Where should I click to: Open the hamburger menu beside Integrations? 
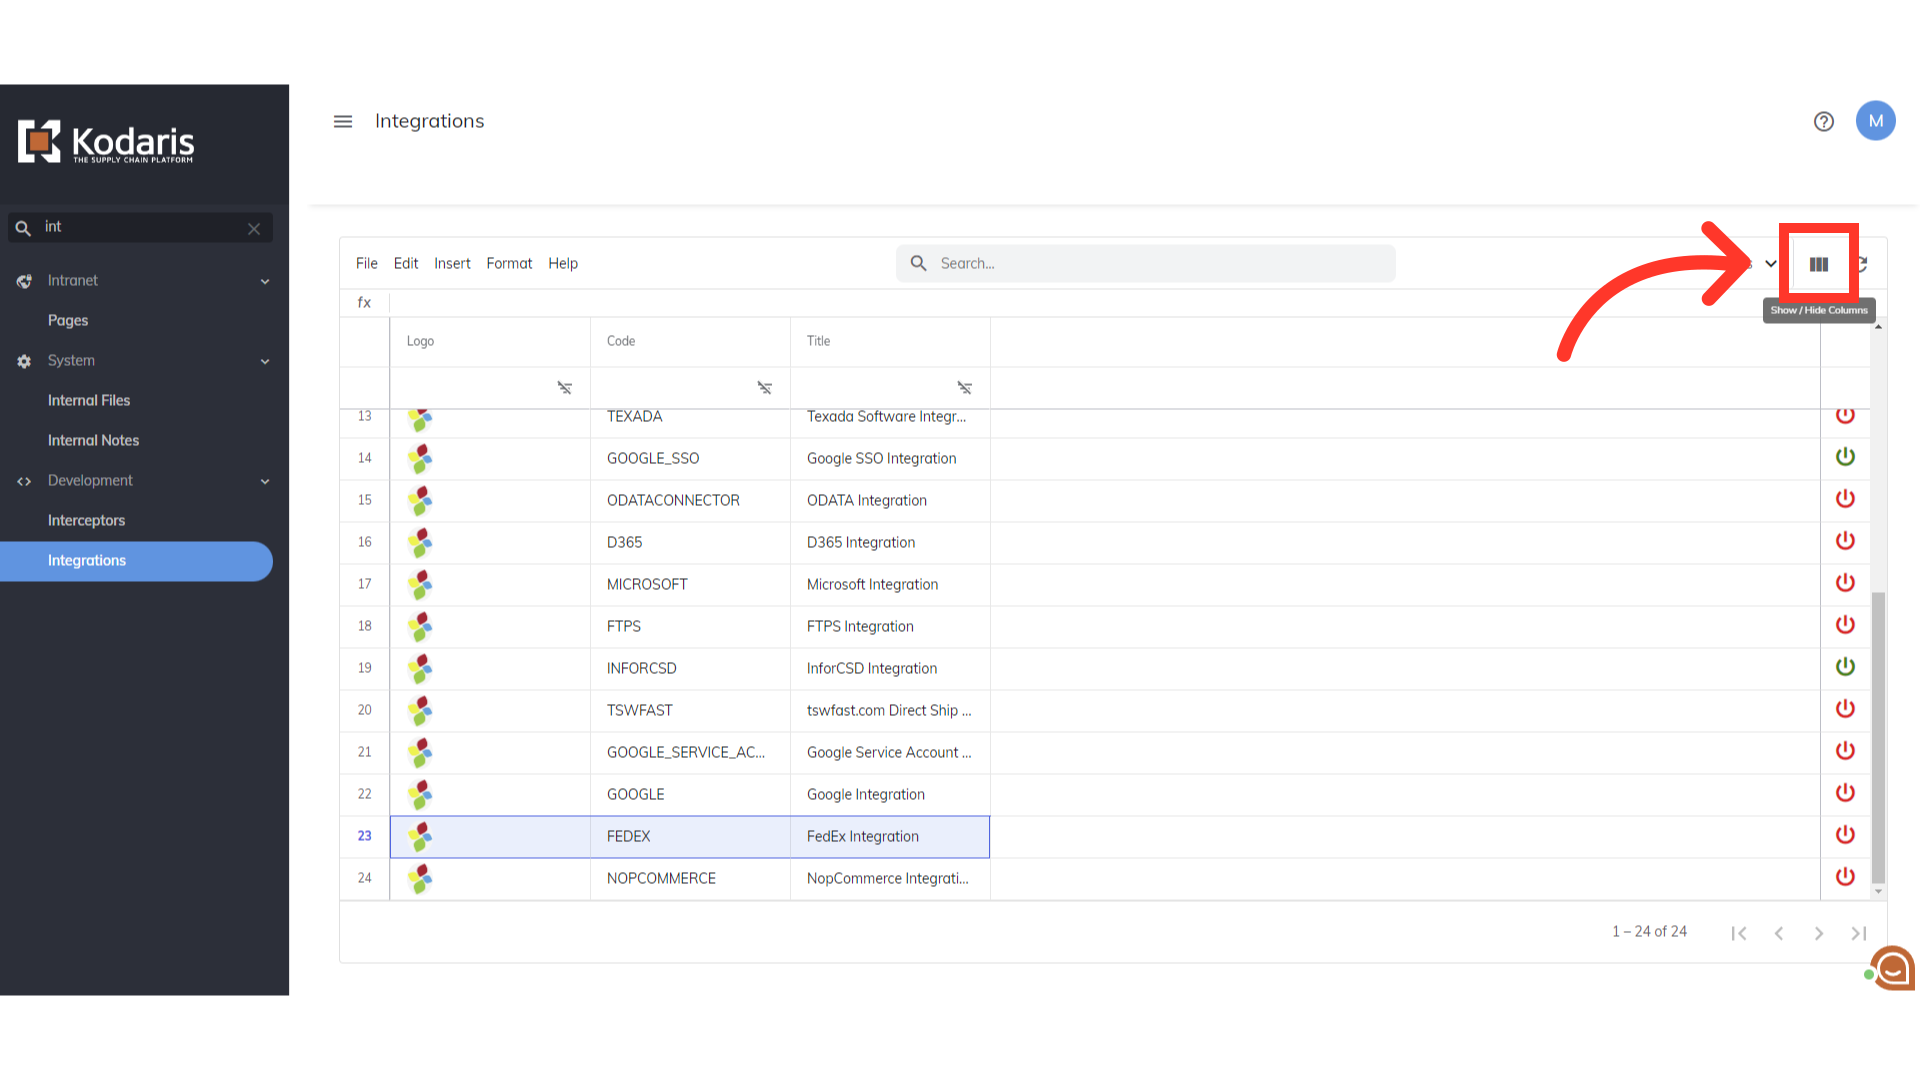pos(343,121)
